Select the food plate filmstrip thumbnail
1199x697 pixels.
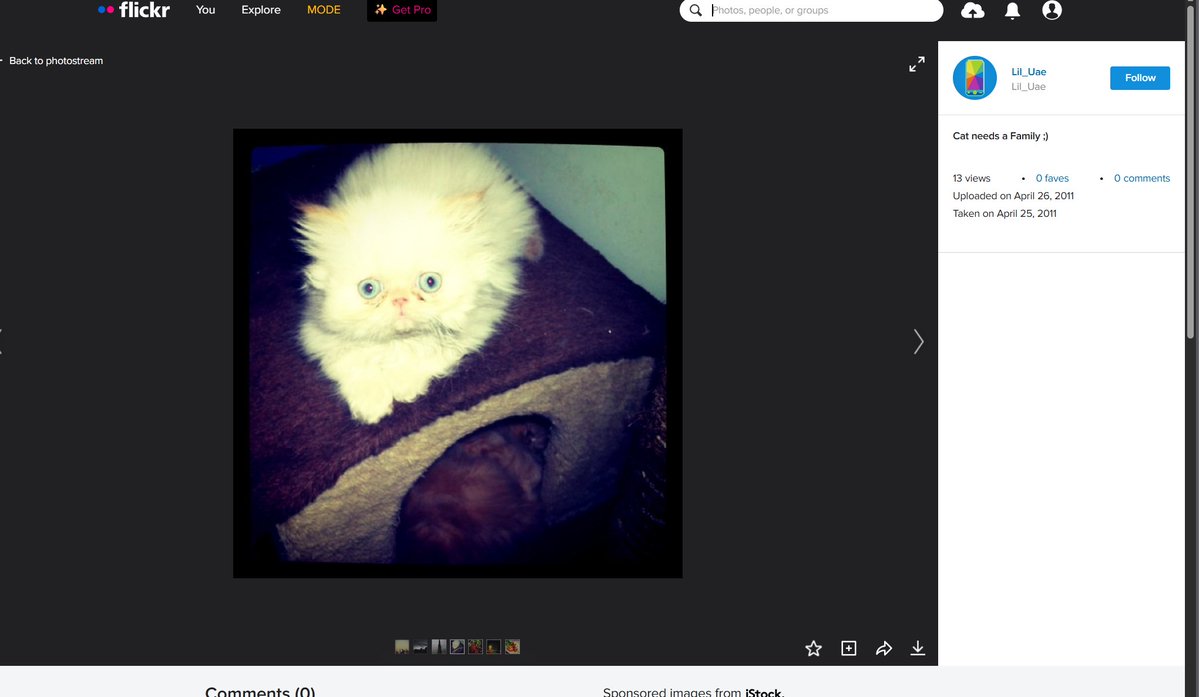pyautogui.click(x=512, y=647)
